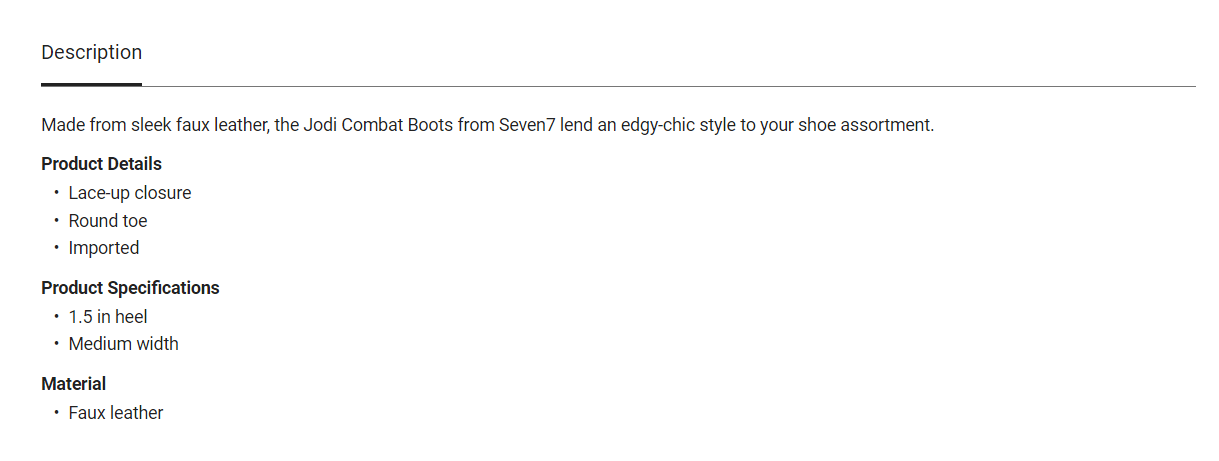
Task: Click the bullet before Round toe
Action: [56, 221]
